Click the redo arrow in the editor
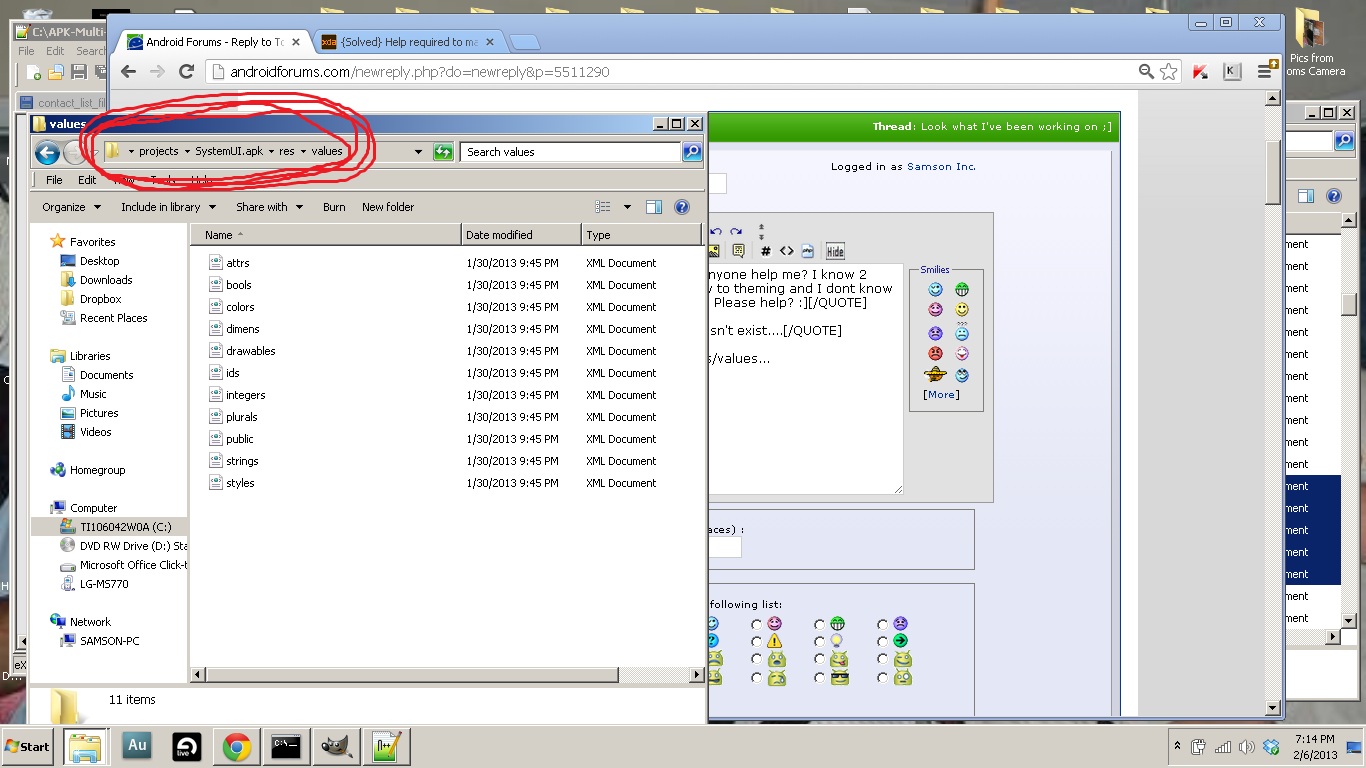This screenshot has height=768, width=1366. click(x=736, y=232)
